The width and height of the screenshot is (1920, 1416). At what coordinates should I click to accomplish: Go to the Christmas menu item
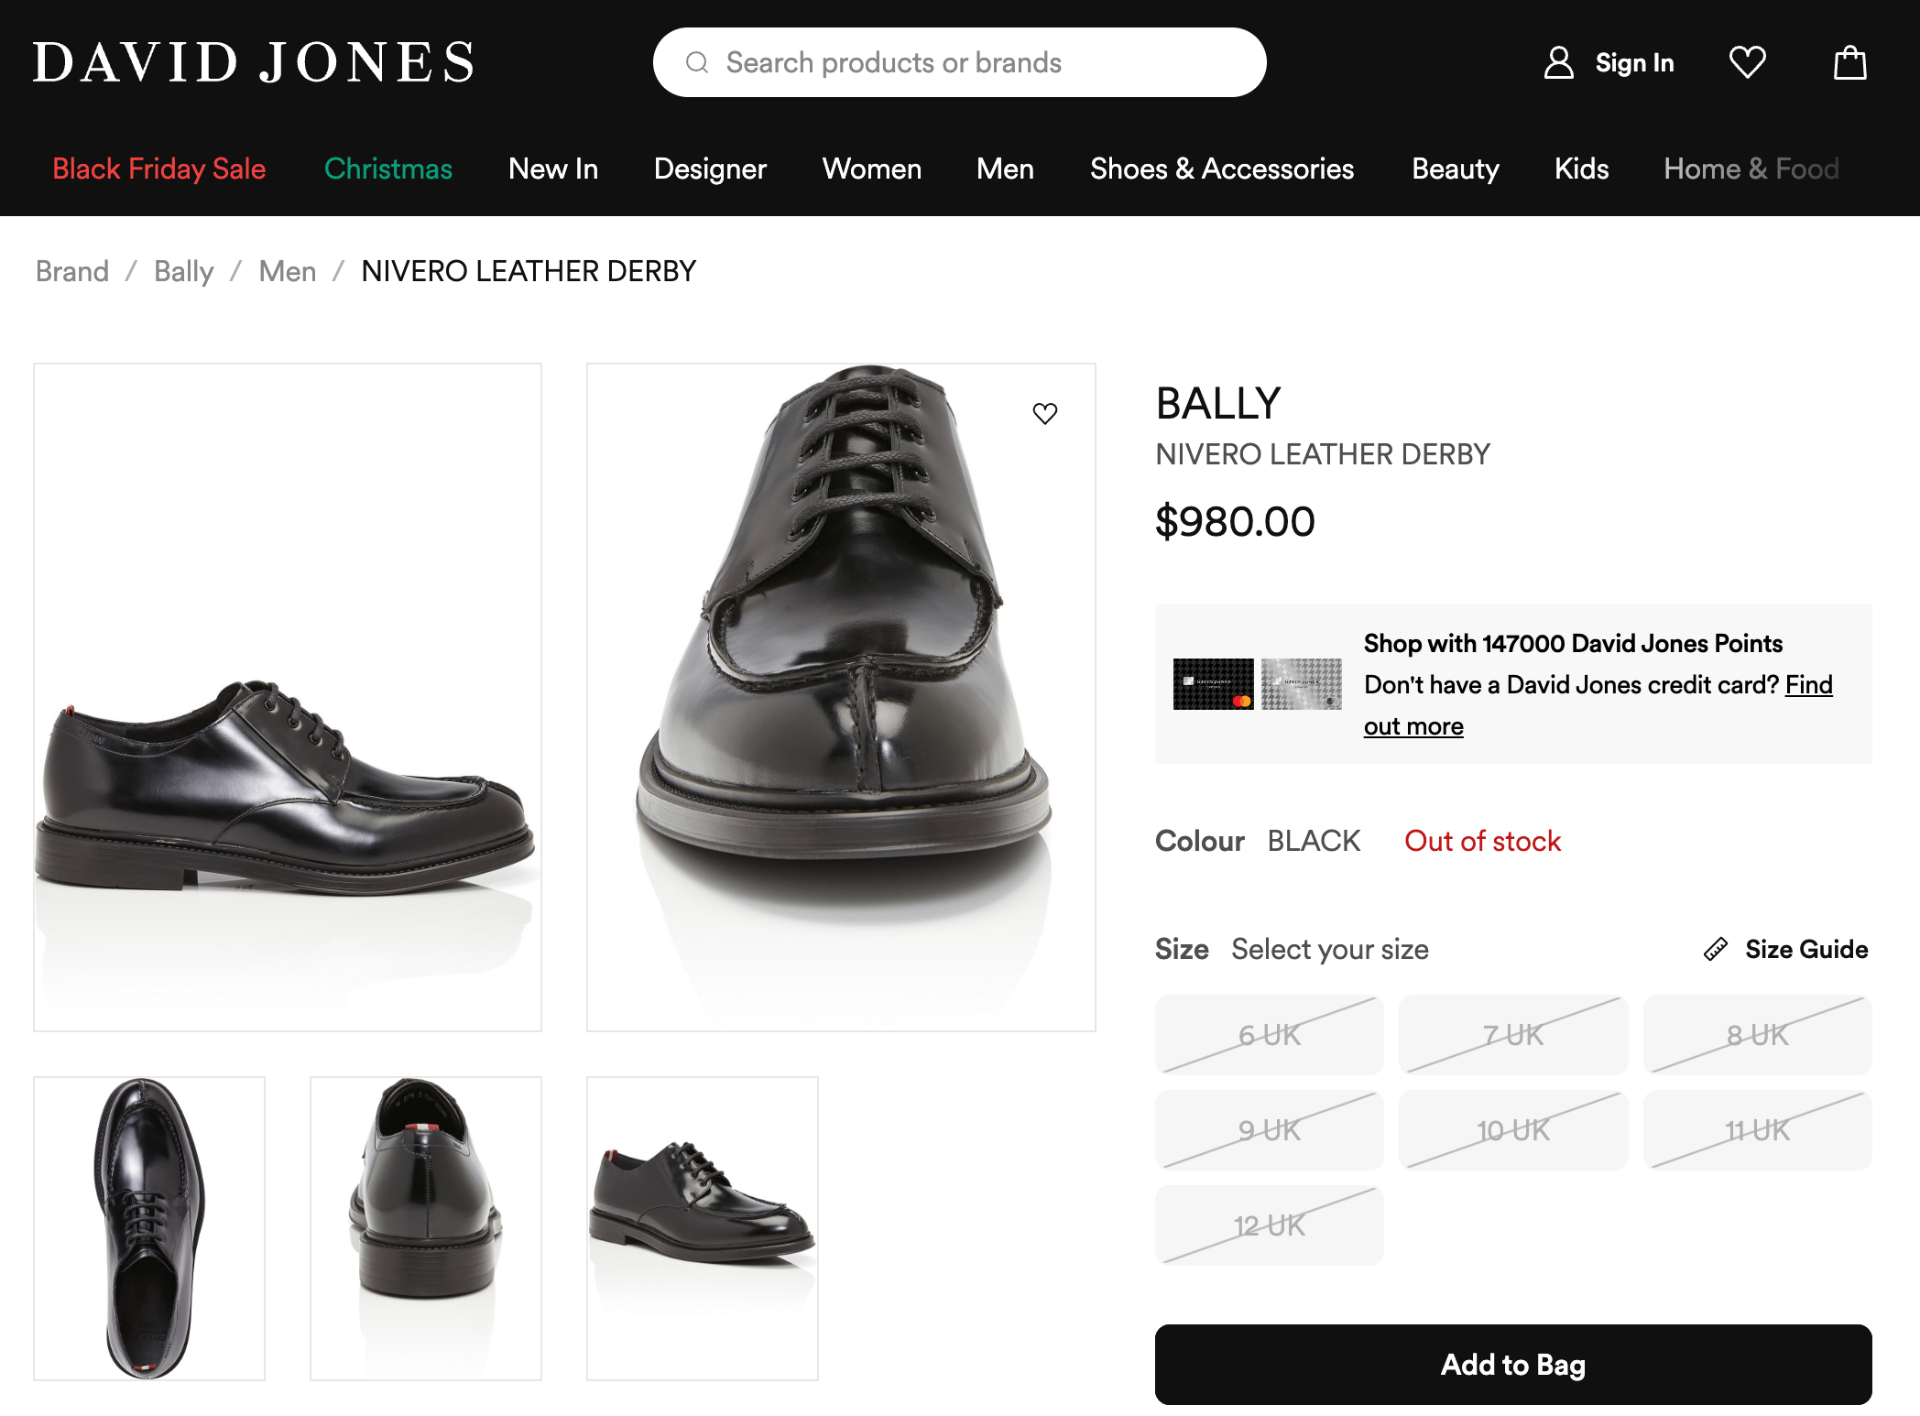coord(388,169)
